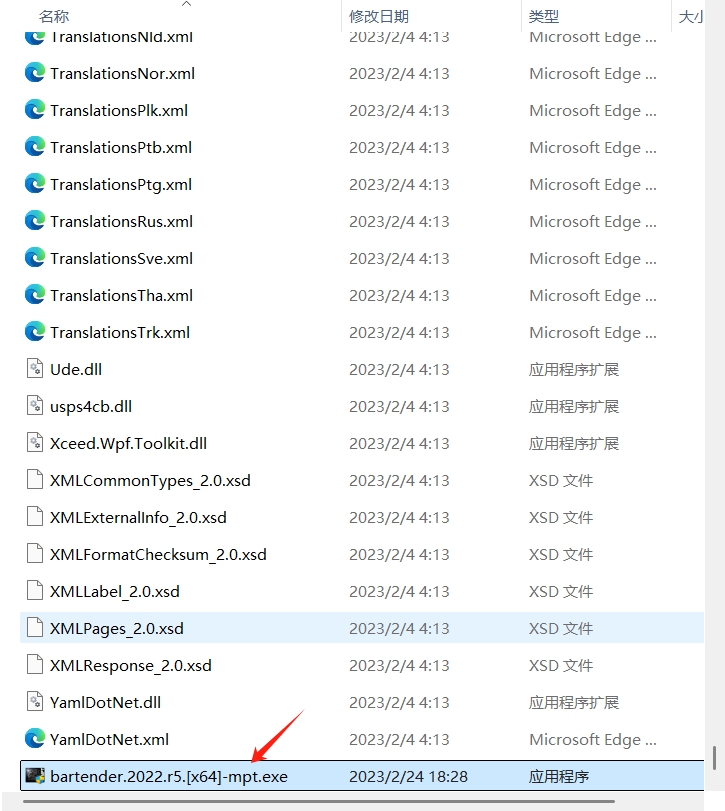Select file name XMLFormatChecksum_2.0.xsd
Image resolution: width=725 pixels, height=811 pixels.
(x=158, y=554)
